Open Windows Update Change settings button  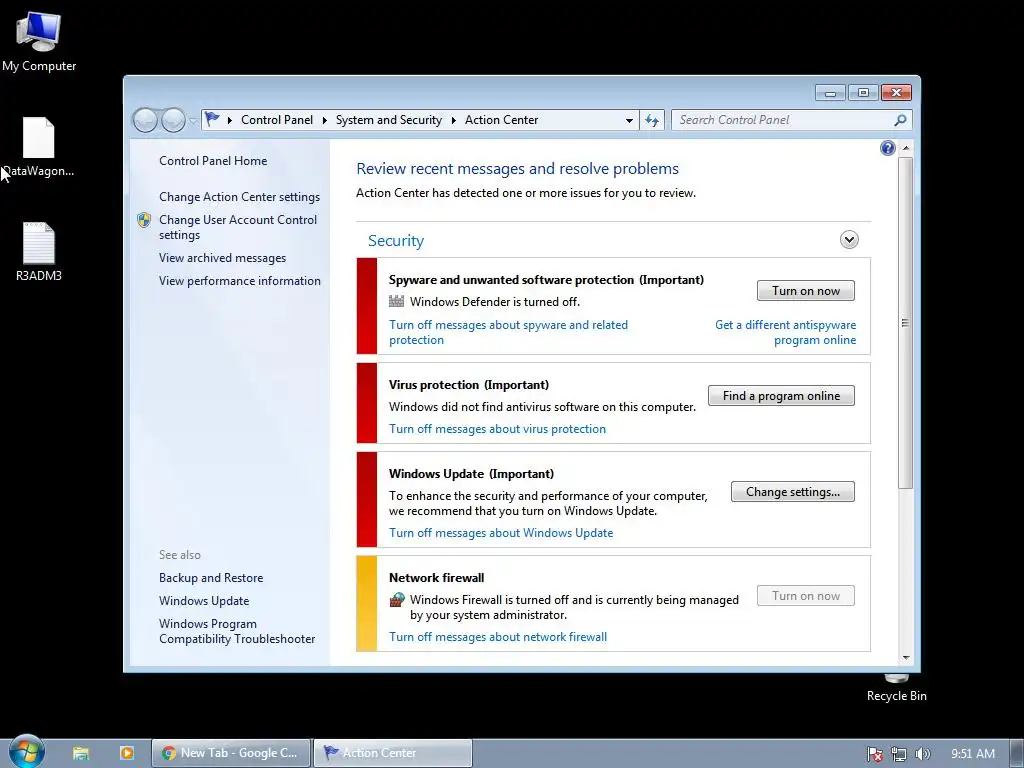[x=793, y=492]
